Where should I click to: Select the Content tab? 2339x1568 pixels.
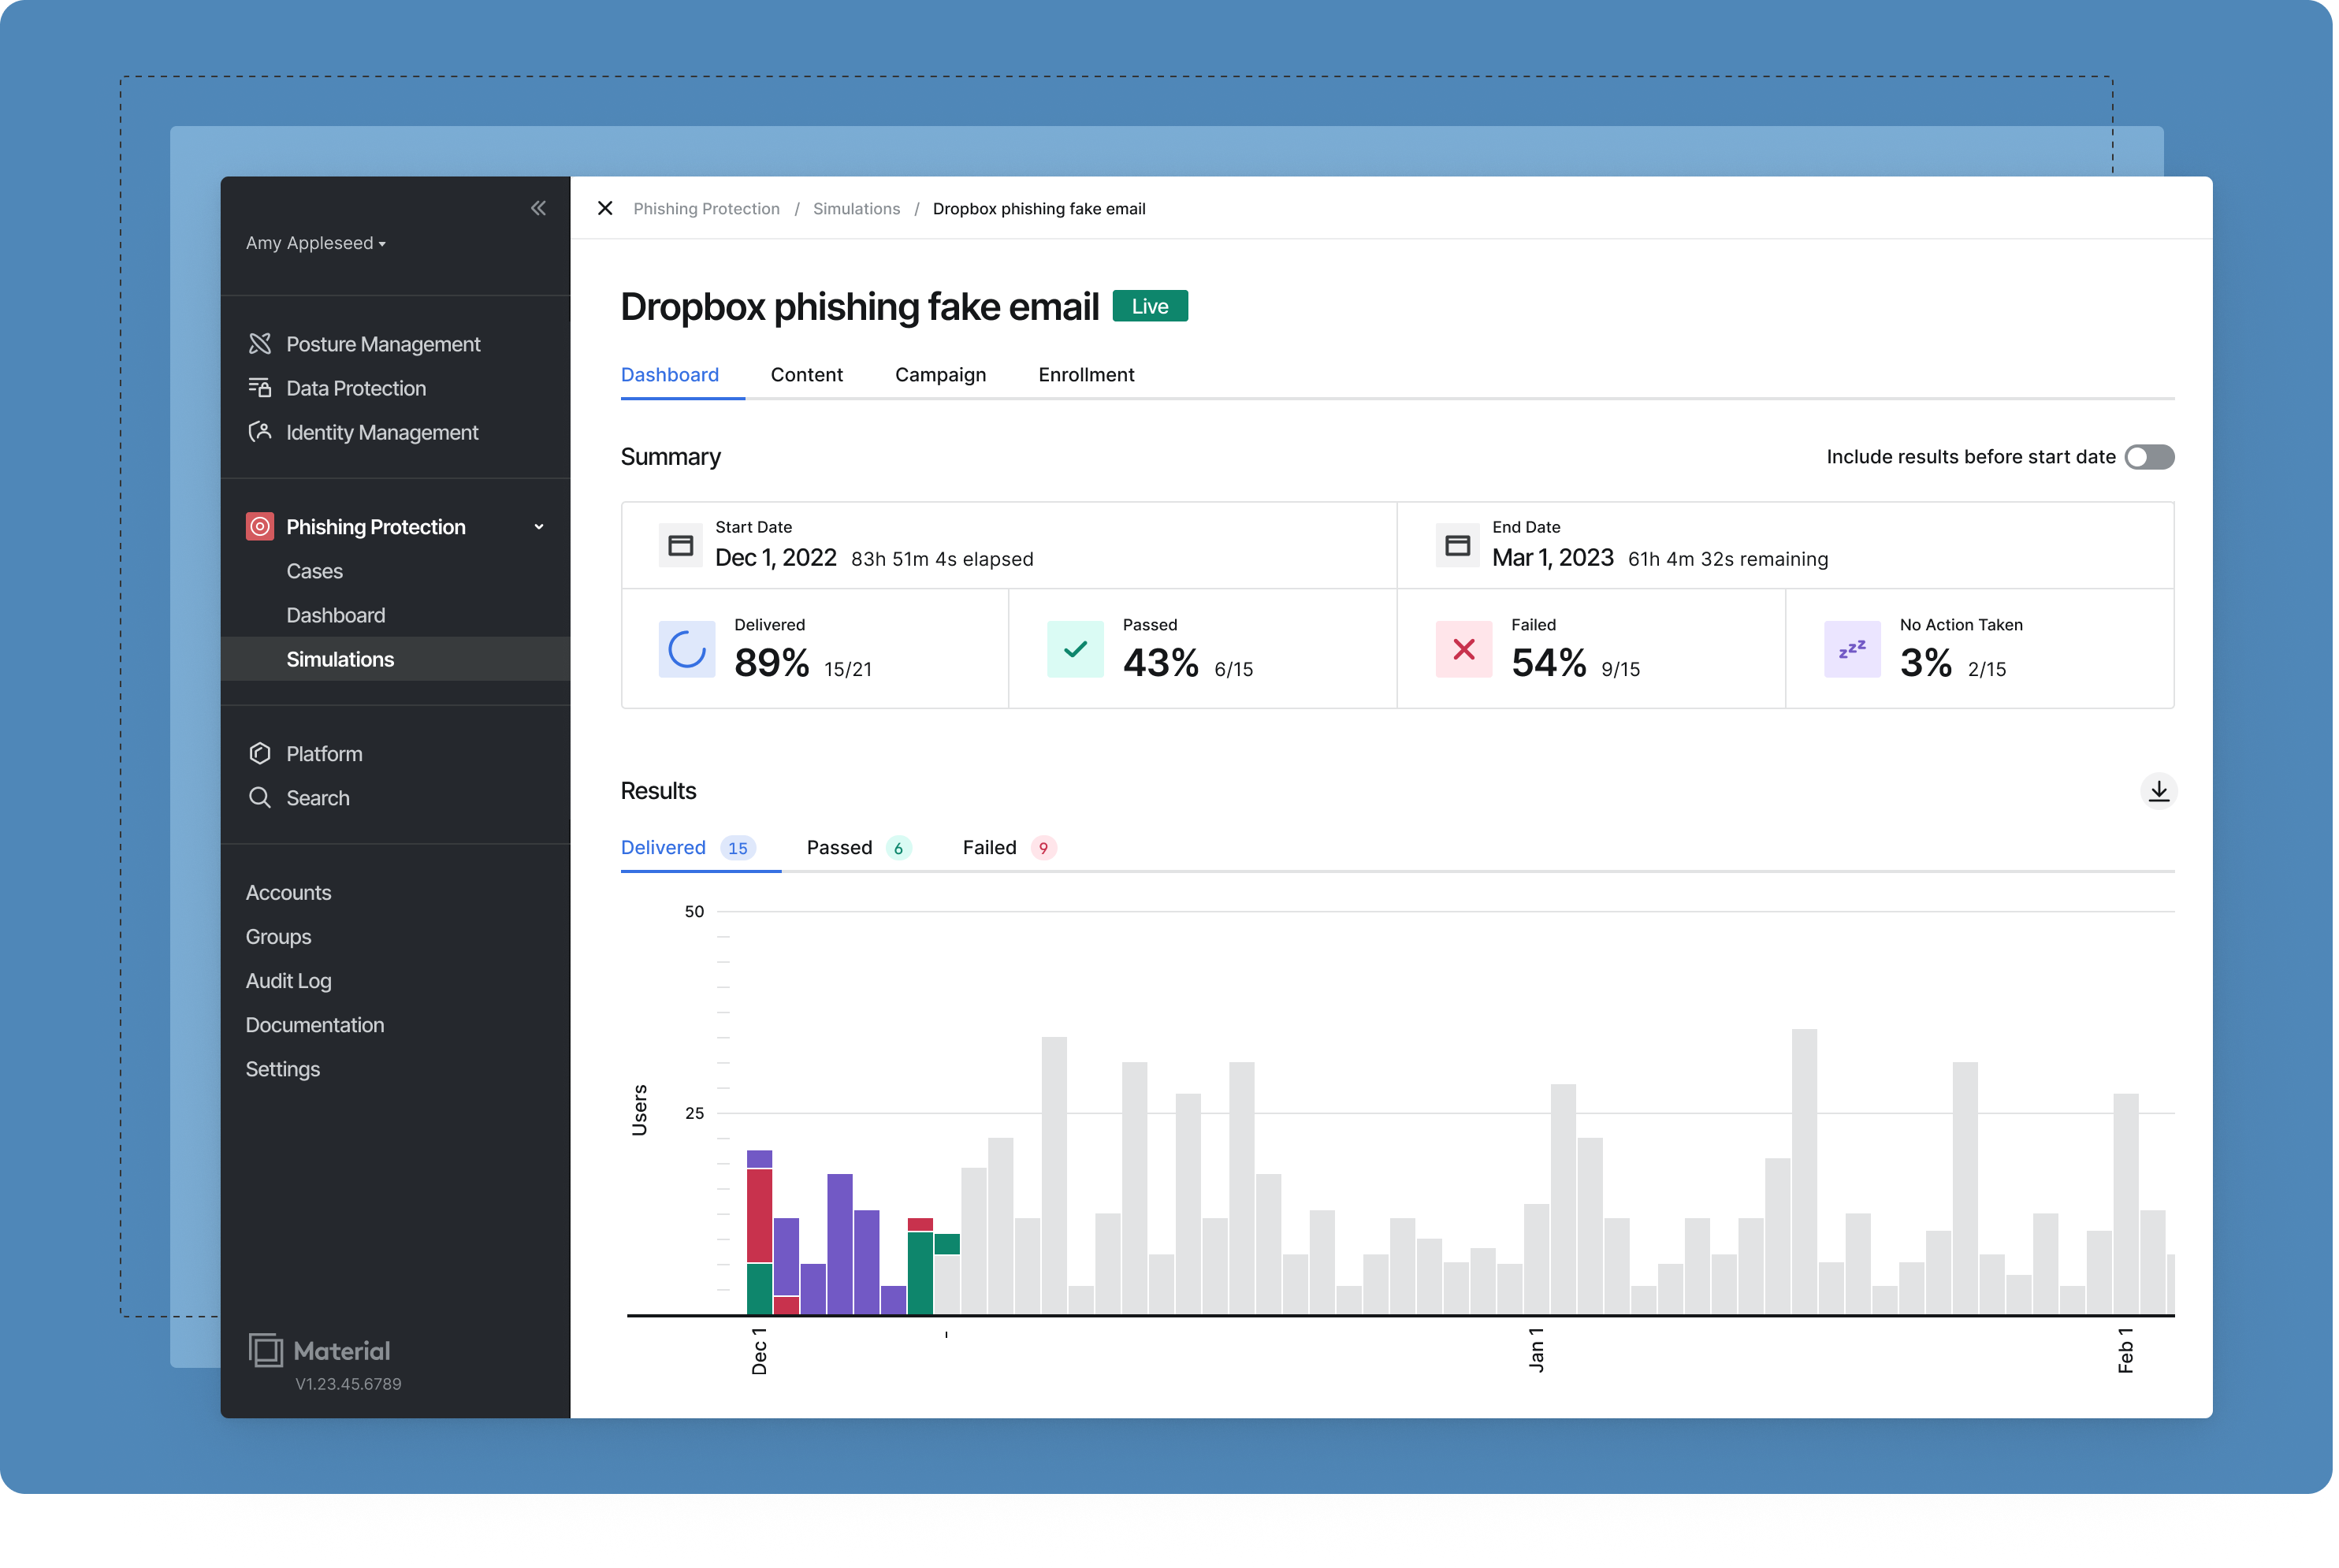(x=805, y=374)
